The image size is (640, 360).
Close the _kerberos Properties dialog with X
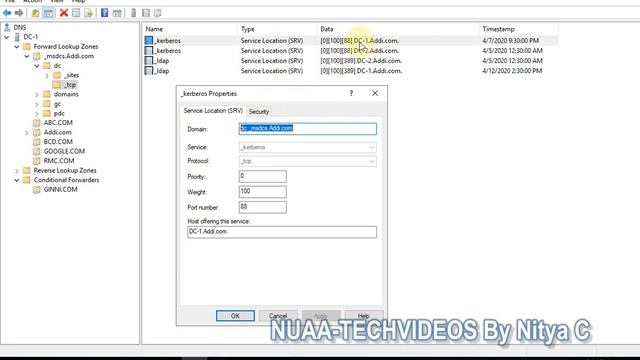375,93
